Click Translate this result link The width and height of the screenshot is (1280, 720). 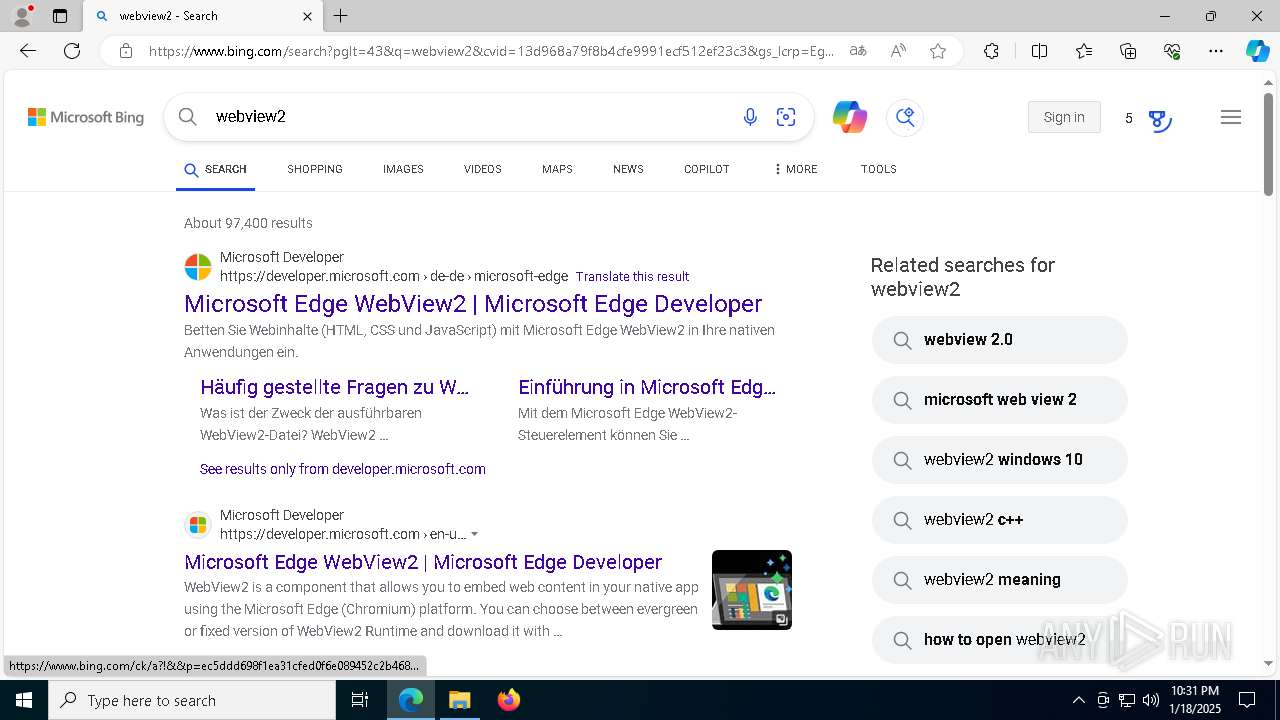[x=632, y=277]
